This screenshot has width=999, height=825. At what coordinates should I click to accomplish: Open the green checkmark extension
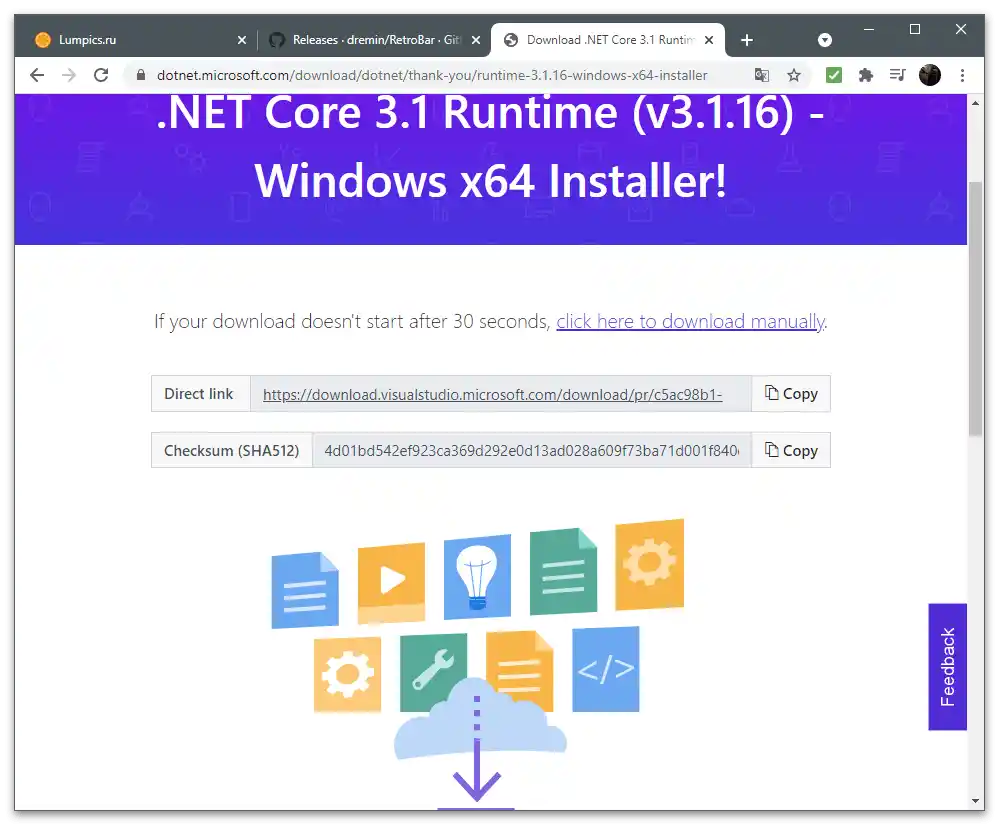[833, 75]
